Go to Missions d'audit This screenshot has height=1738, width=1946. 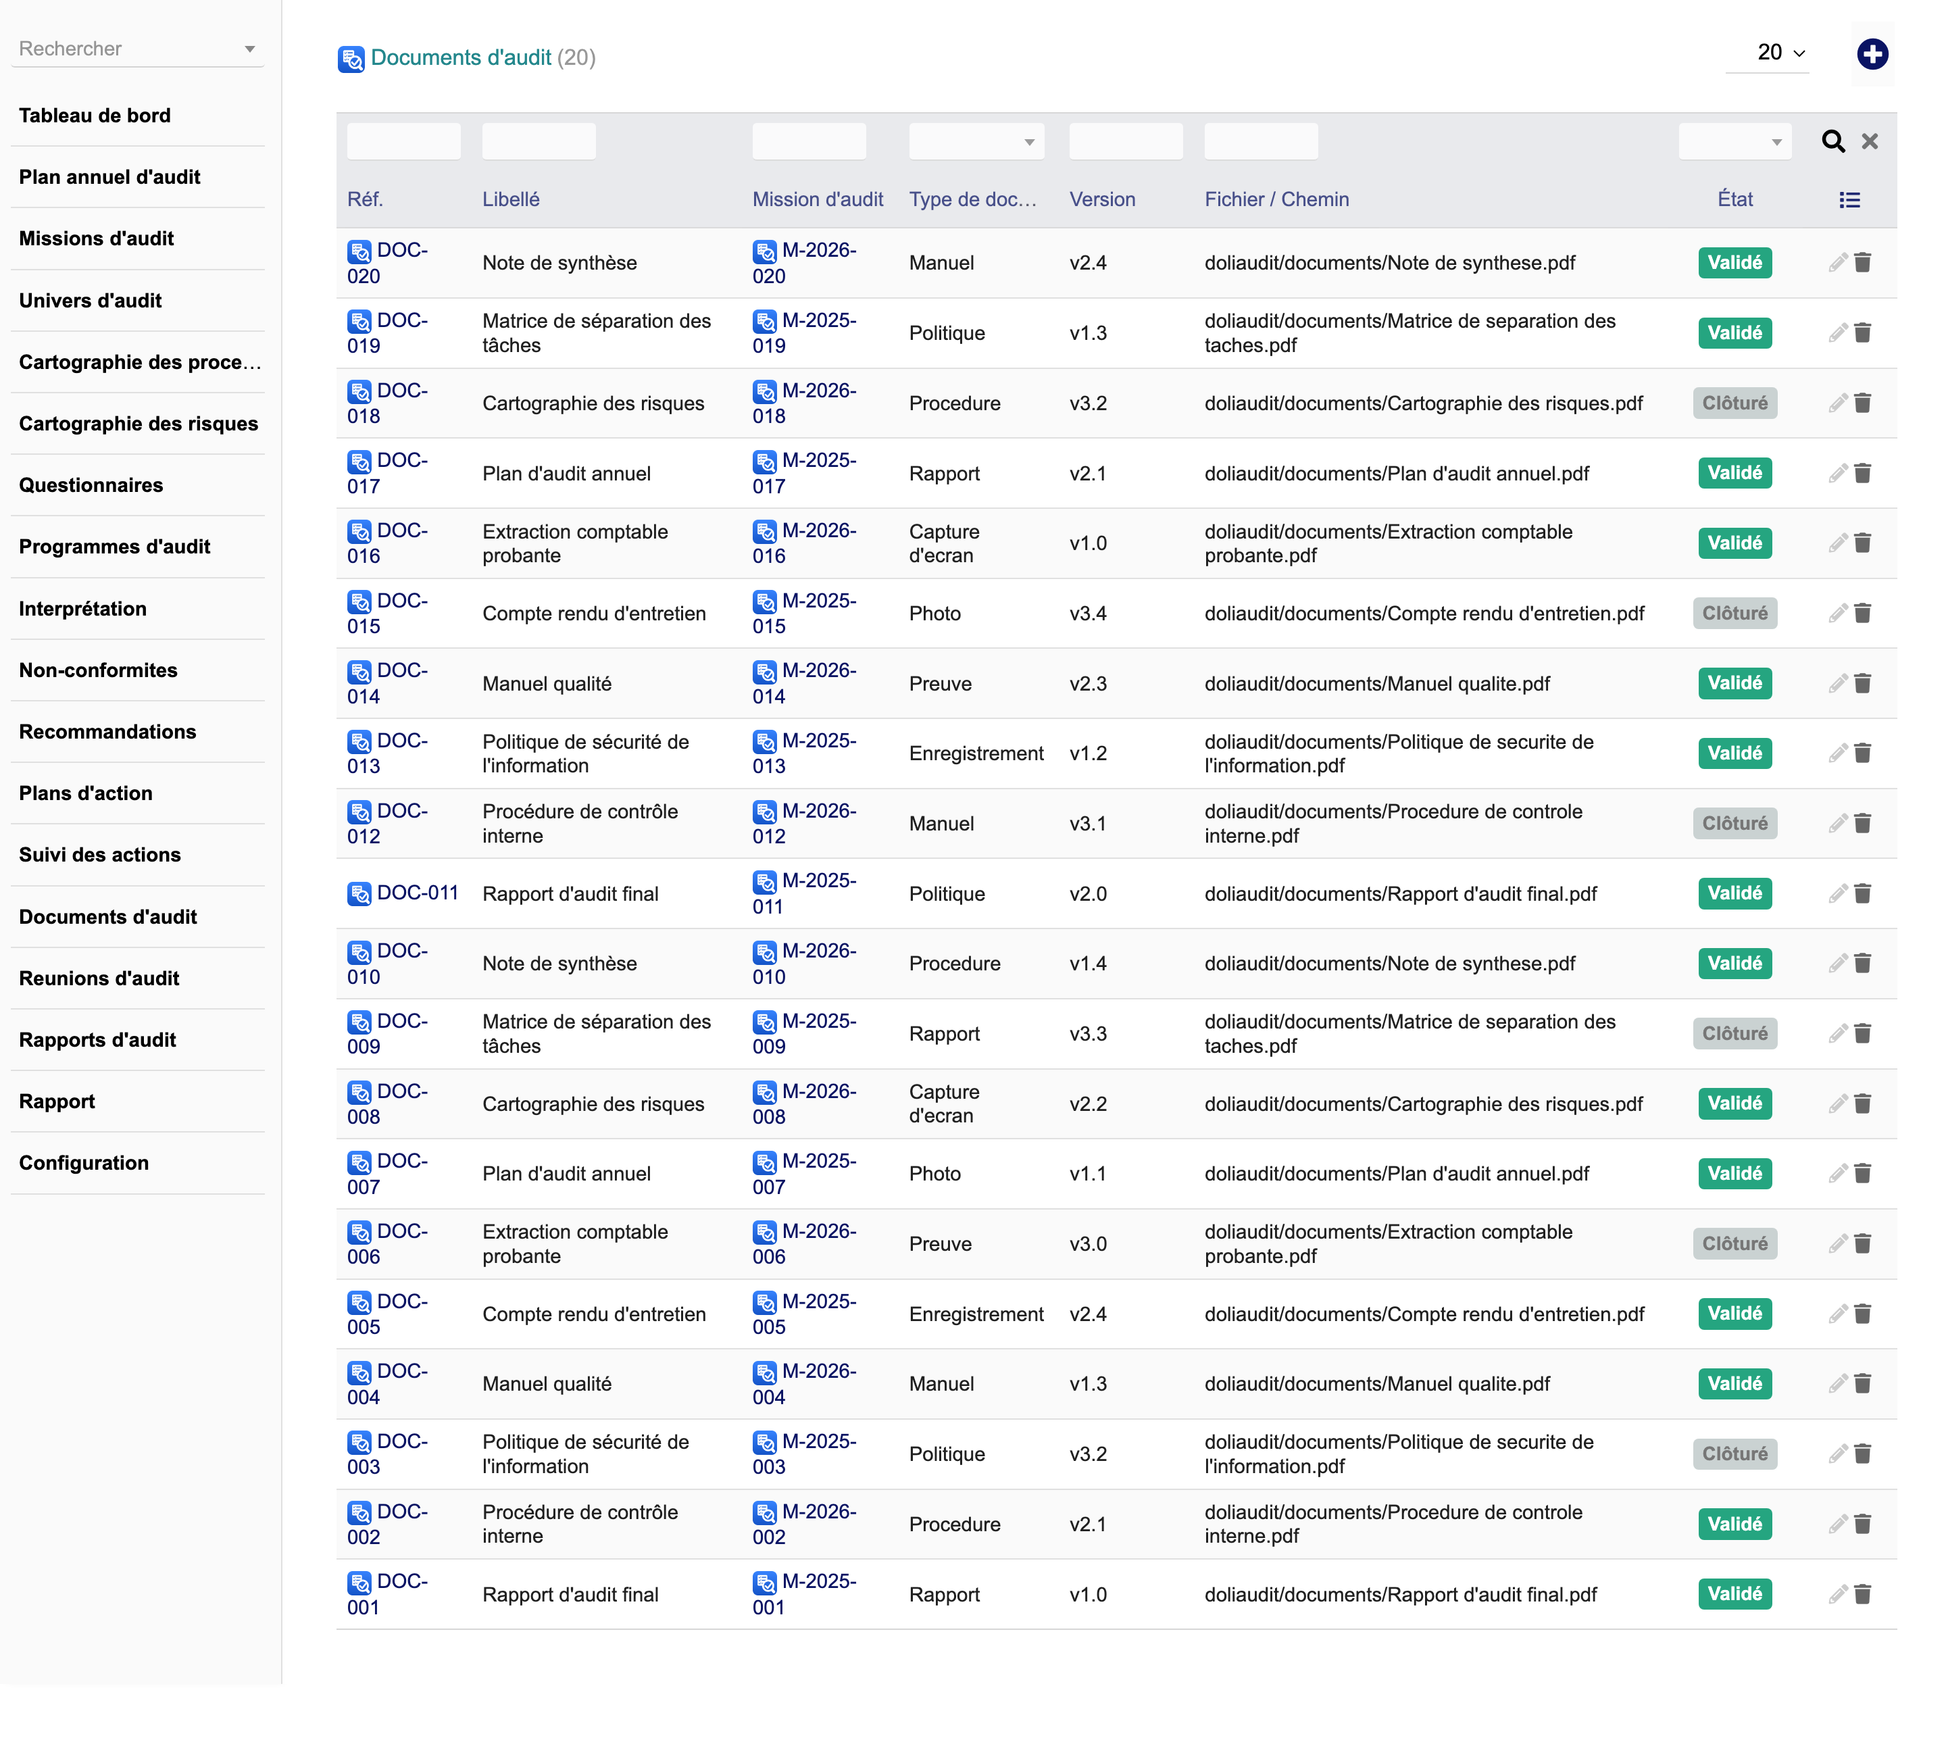click(x=96, y=238)
